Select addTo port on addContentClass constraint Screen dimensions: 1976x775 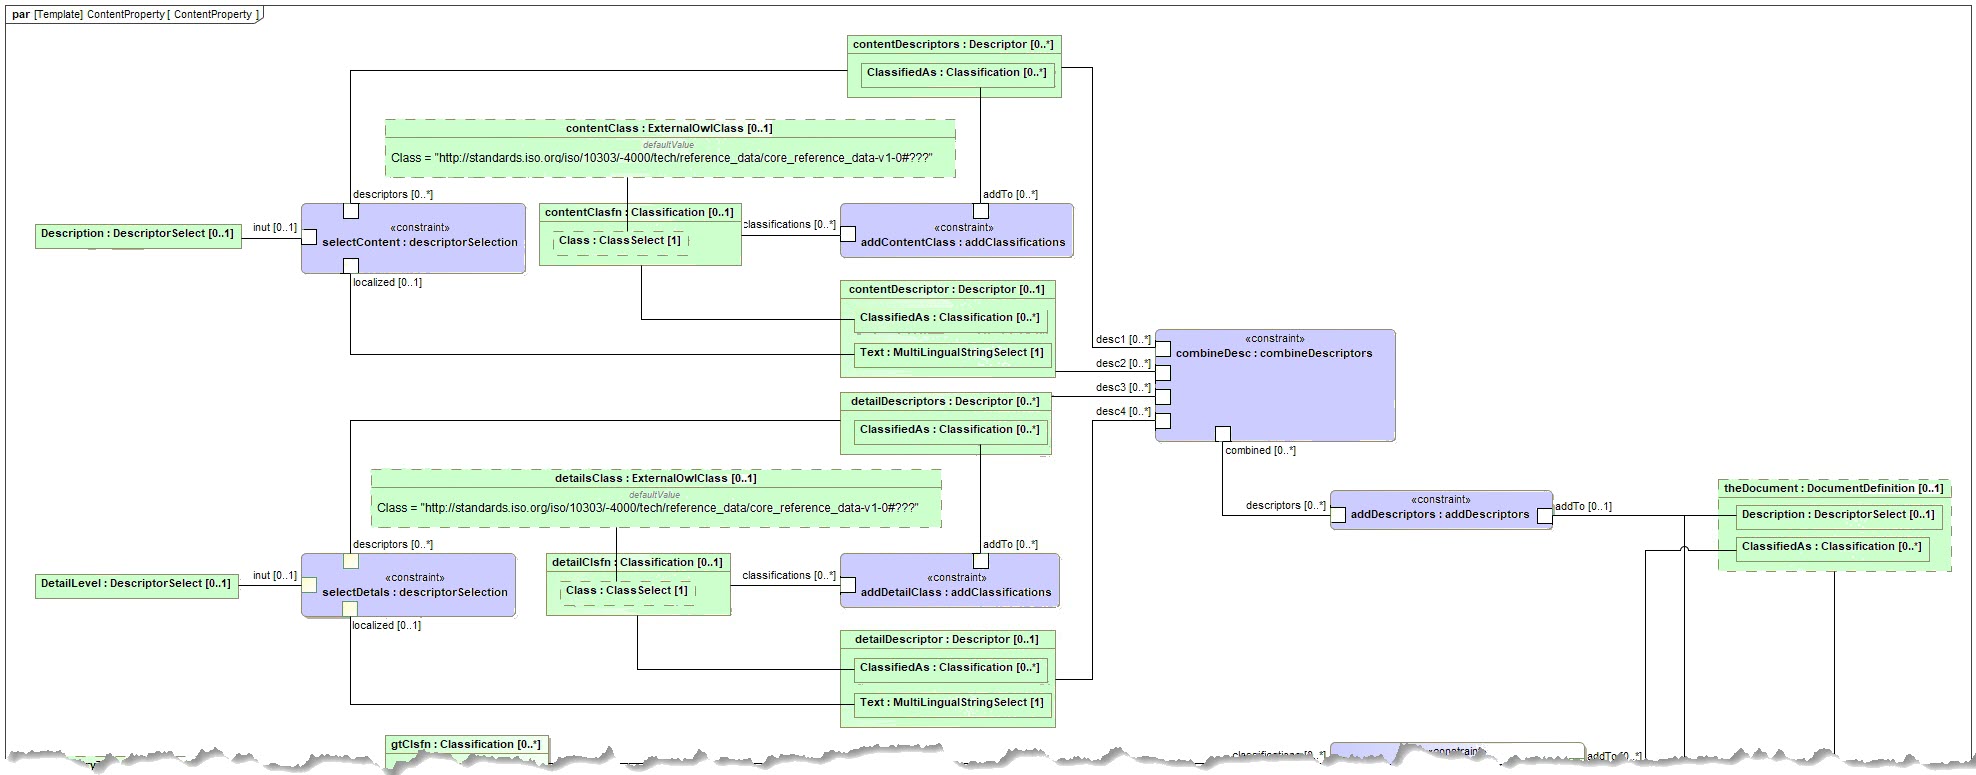980,211
